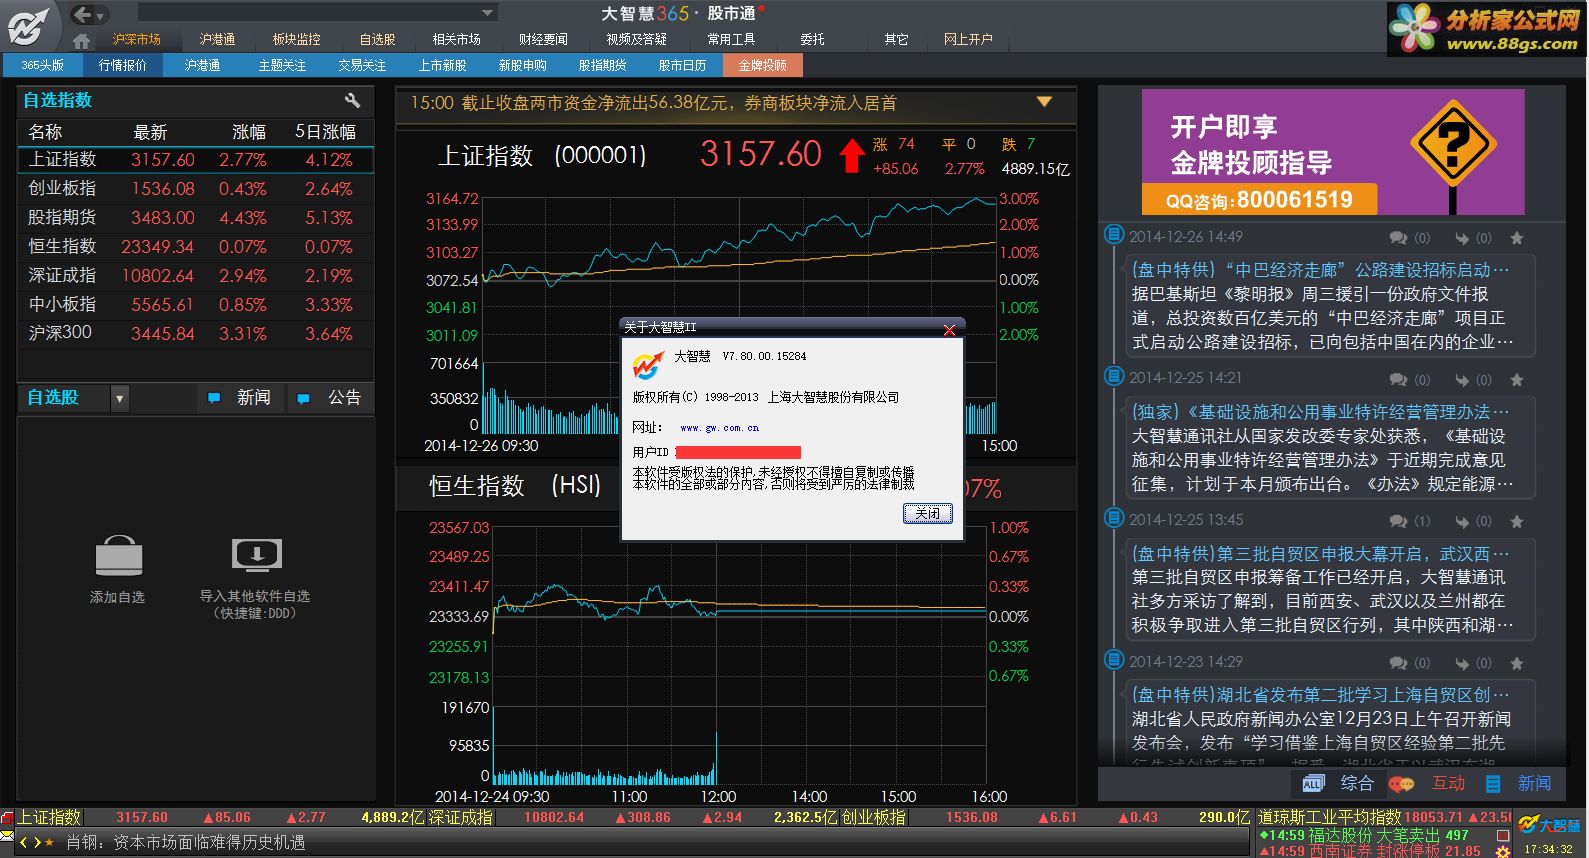Open 基础设施和公用事业特许经营 news headline
This screenshot has width=1589, height=858.
tap(1320, 412)
